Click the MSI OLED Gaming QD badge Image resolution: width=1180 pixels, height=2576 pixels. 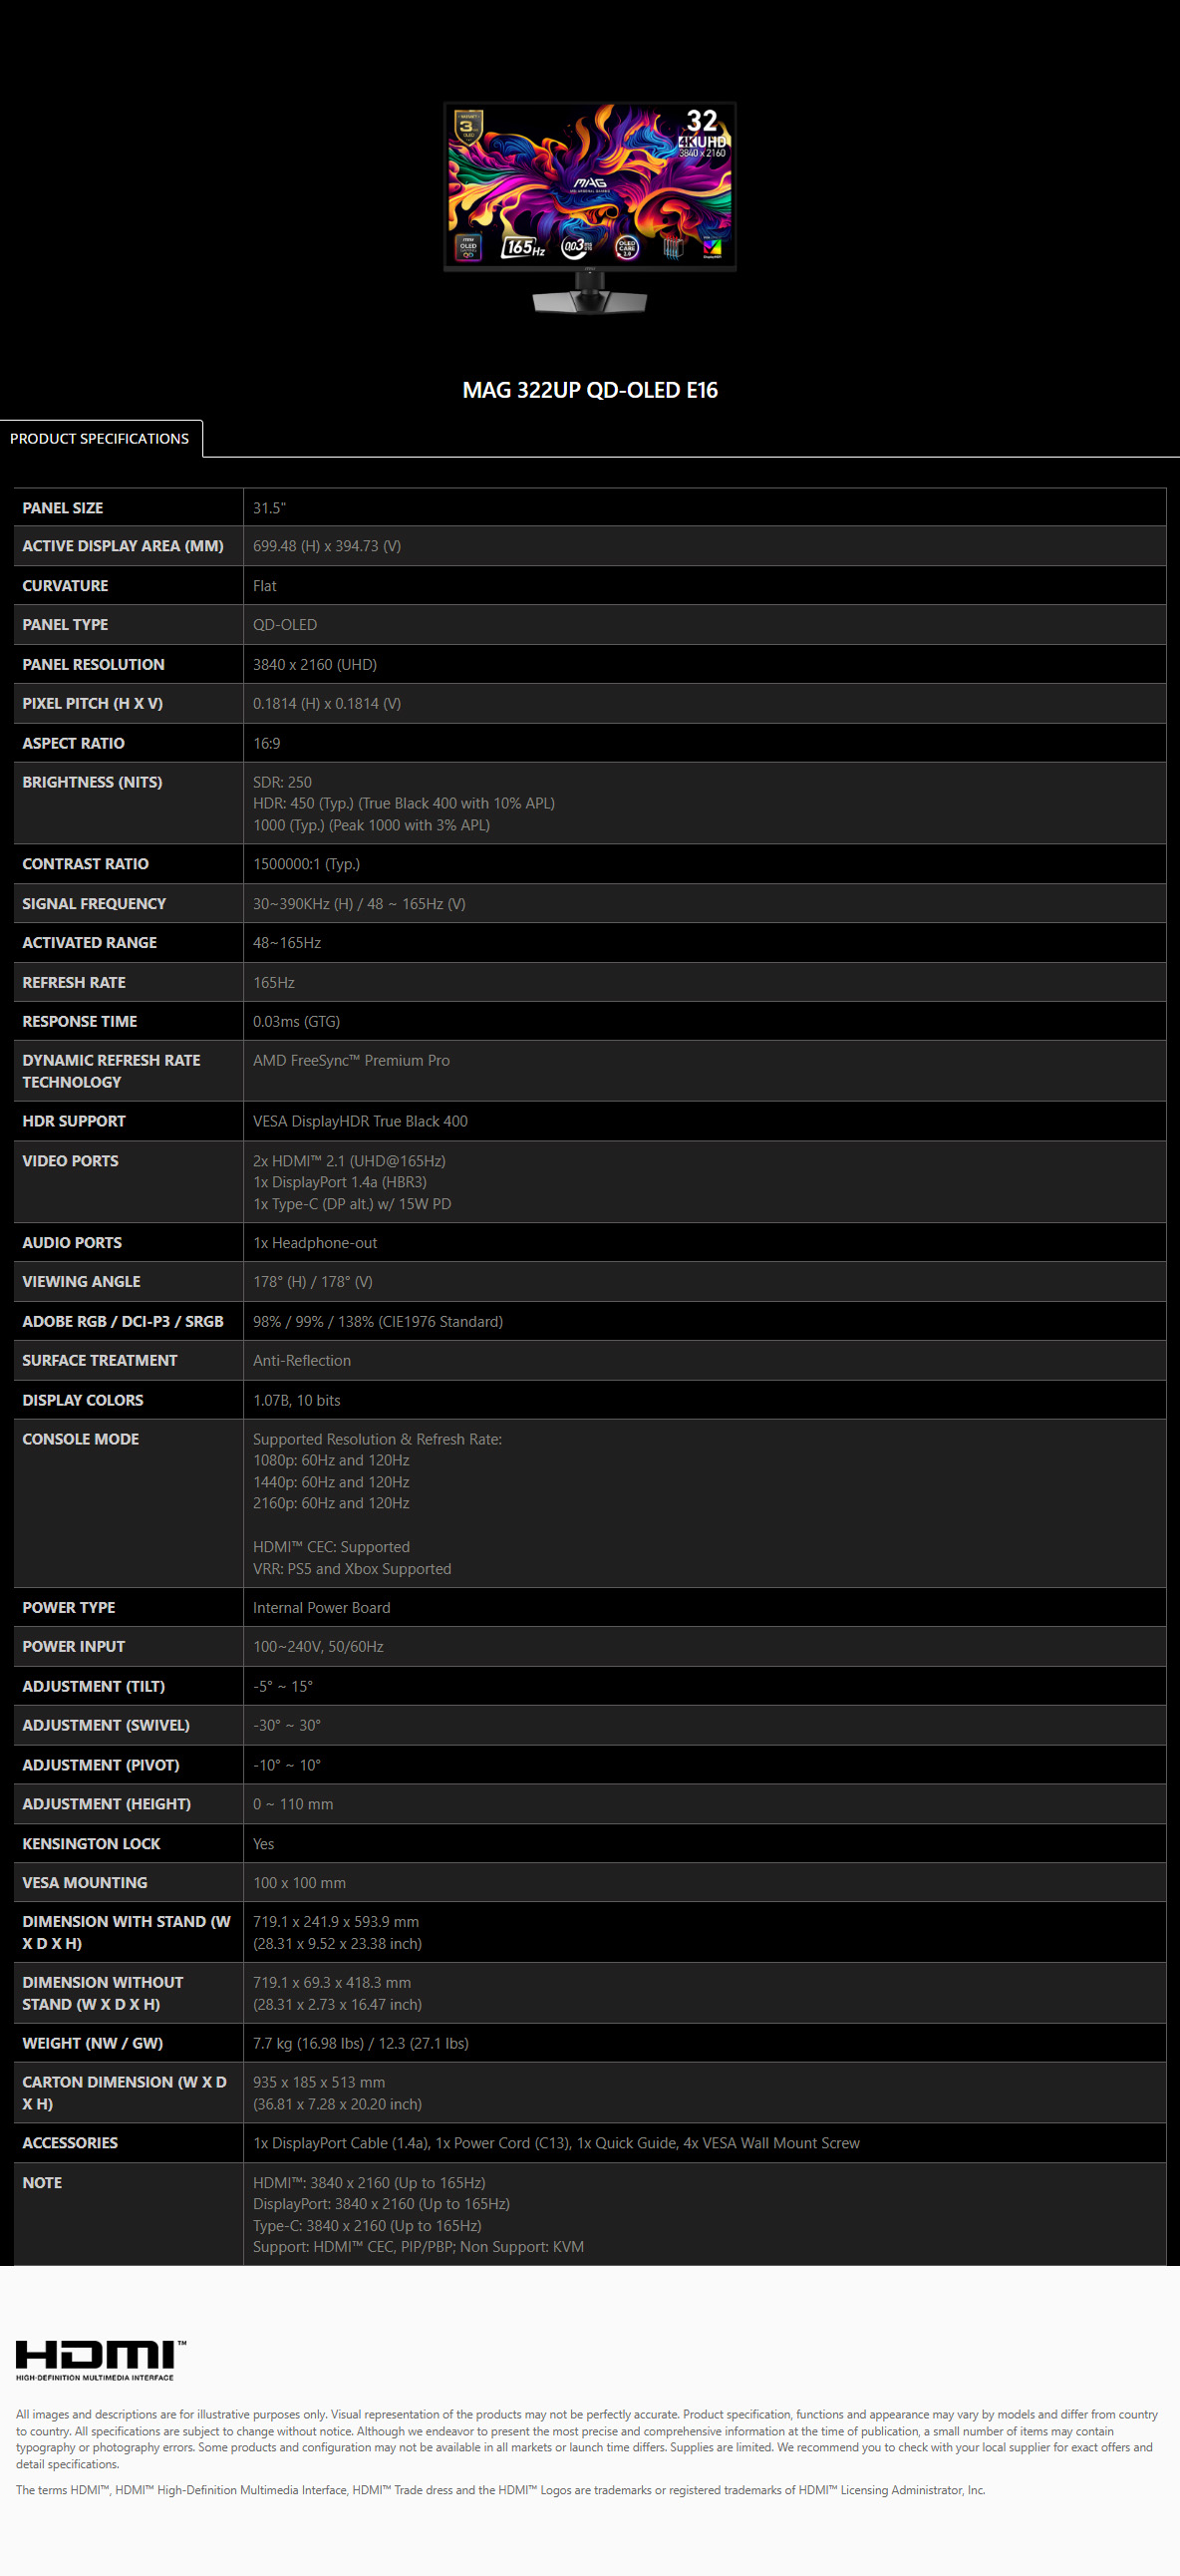468,247
